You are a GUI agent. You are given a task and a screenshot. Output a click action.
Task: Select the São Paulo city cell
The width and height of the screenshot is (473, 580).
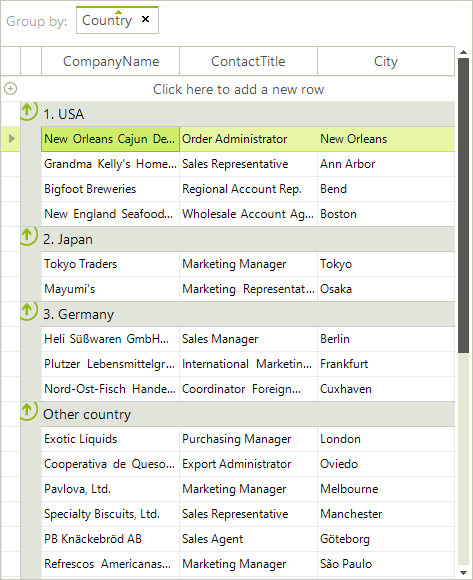coord(386,564)
